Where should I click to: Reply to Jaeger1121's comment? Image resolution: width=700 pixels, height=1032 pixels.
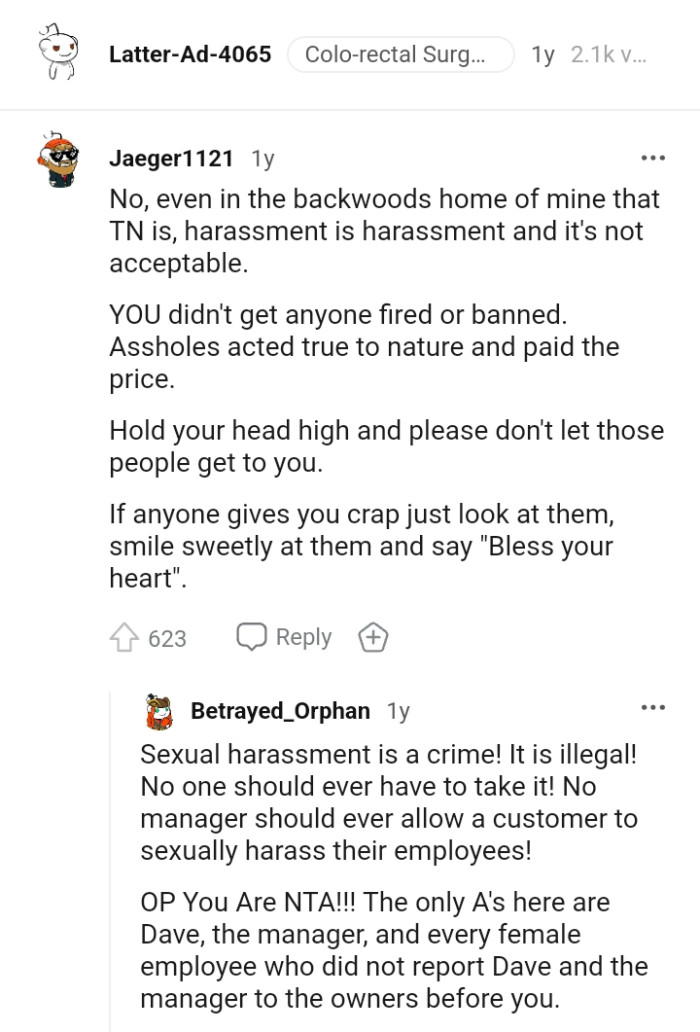click(284, 637)
